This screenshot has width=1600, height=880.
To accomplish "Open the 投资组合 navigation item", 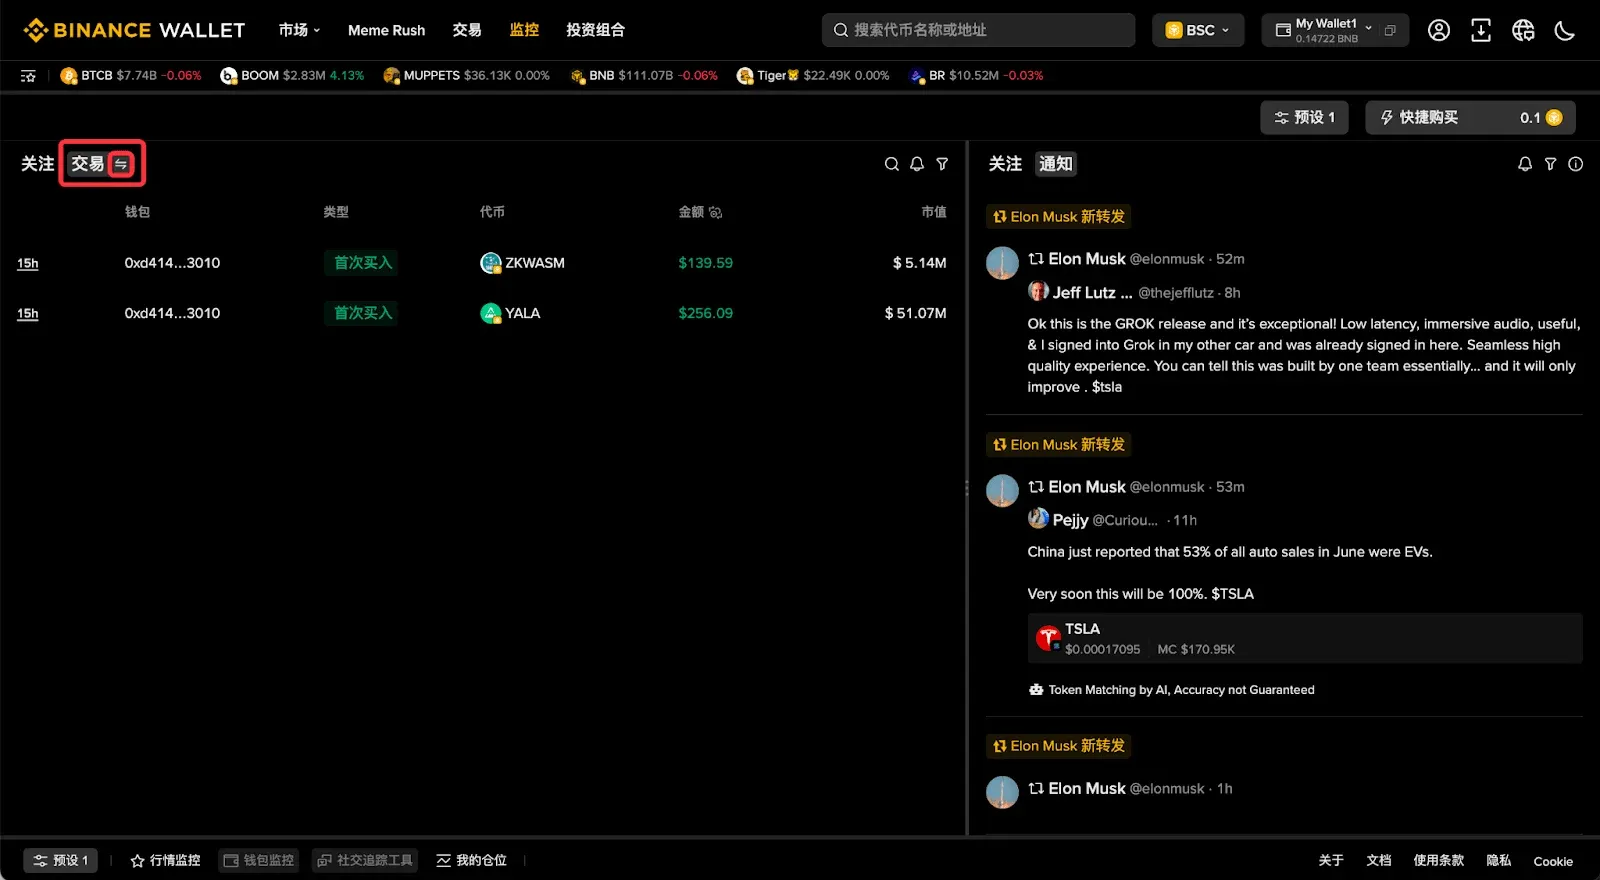I will [595, 30].
